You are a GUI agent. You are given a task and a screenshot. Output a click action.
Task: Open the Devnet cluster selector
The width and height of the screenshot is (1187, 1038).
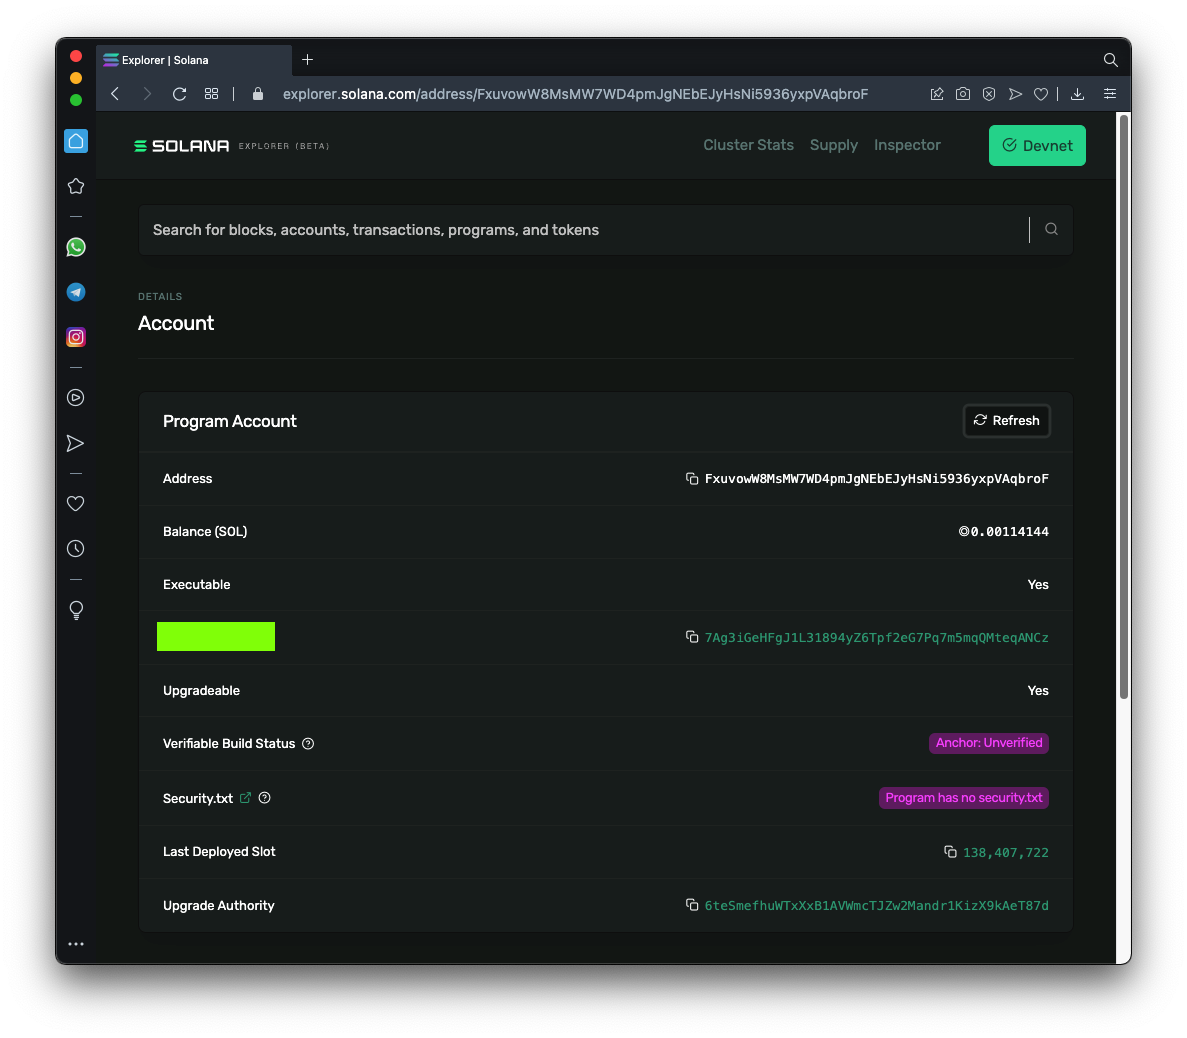click(1037, 146)
